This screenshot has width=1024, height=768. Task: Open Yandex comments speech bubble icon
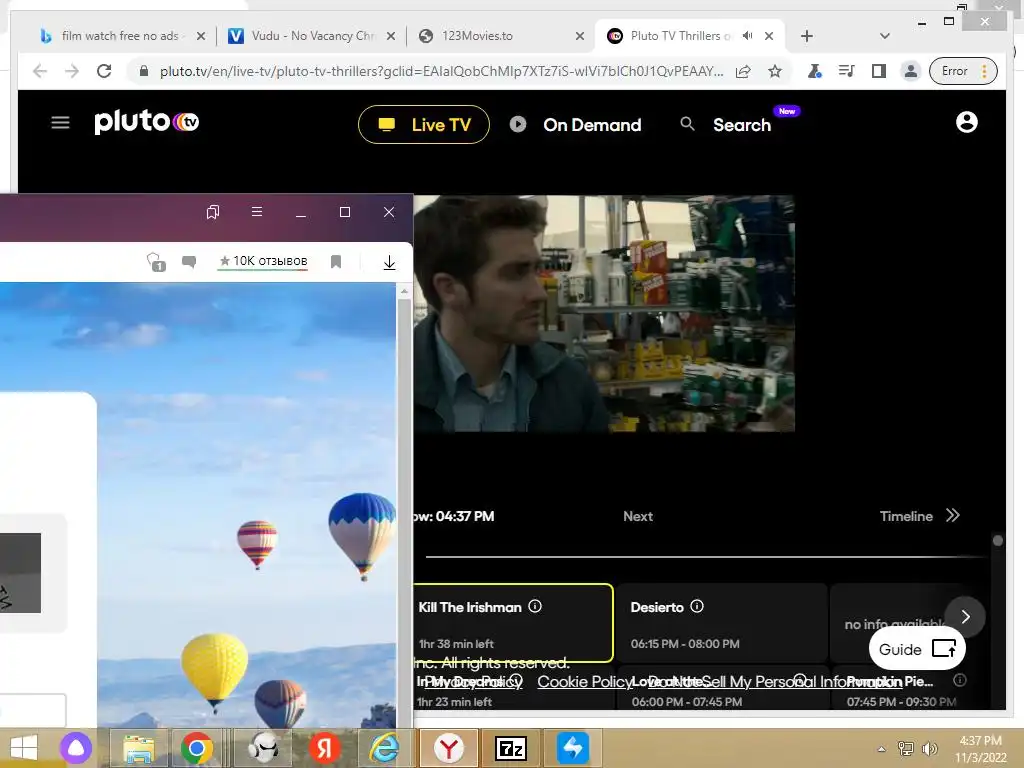coord(189,262)
